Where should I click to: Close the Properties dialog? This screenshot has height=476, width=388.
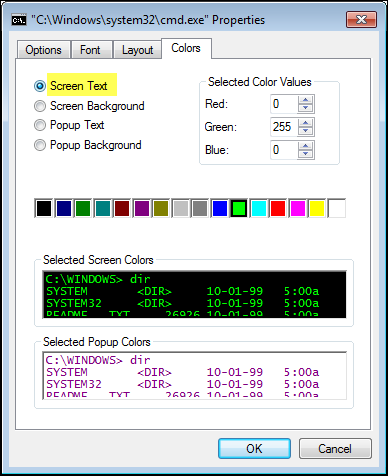(x=361, y=20)
